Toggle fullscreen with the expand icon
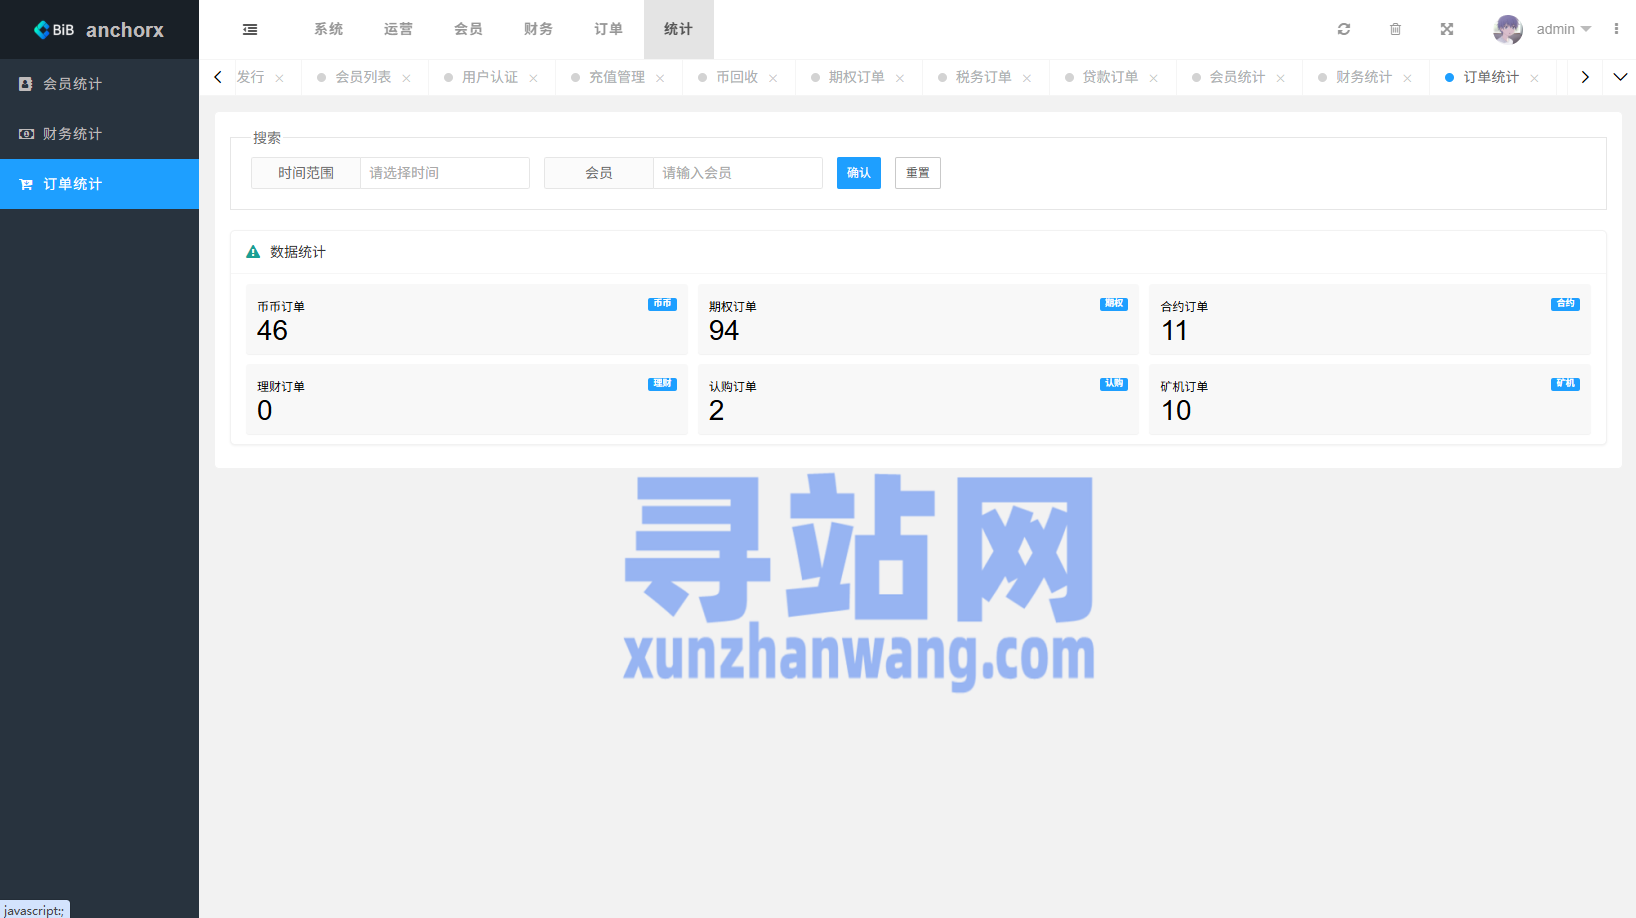 (x=1446, y=30)
